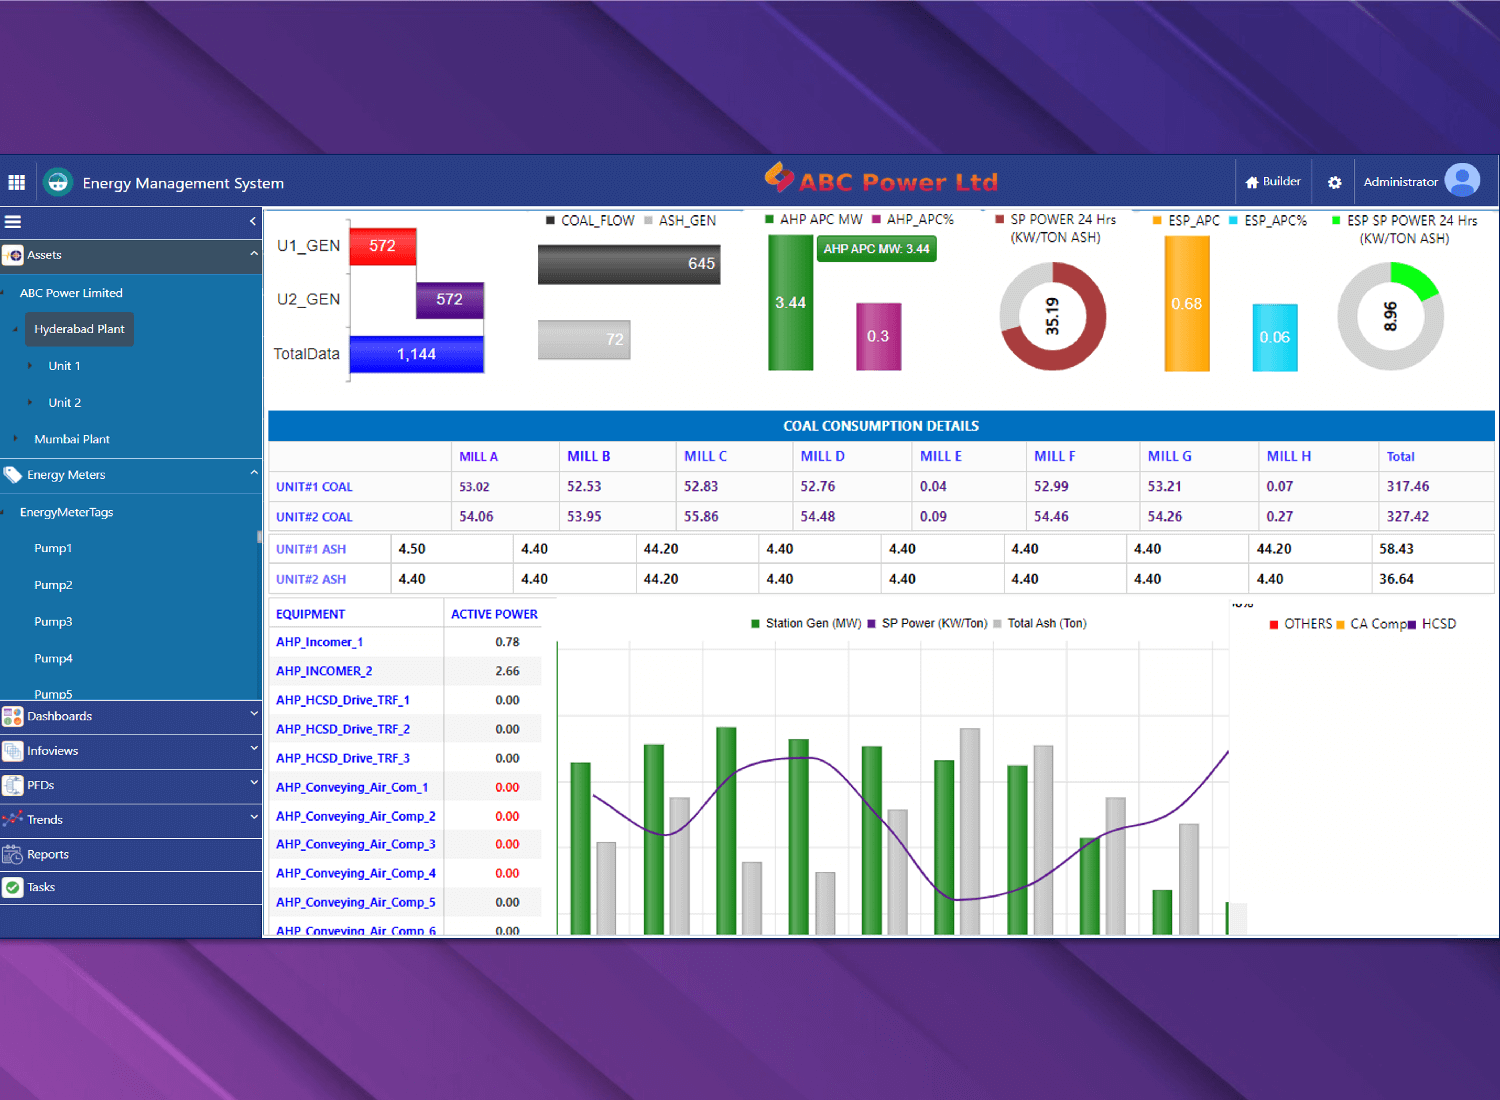Click the Reports calendar icon
1500x1100 pixels.
point(13,854)
